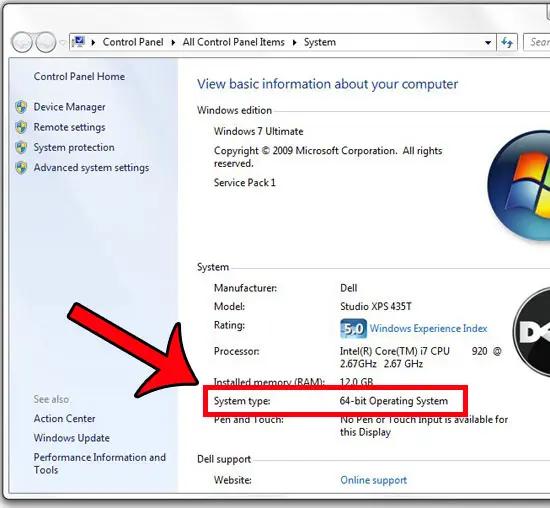Click shield icon next to Device Manager
The height and width of the screenshot is (508, 550).
[21, 107]
